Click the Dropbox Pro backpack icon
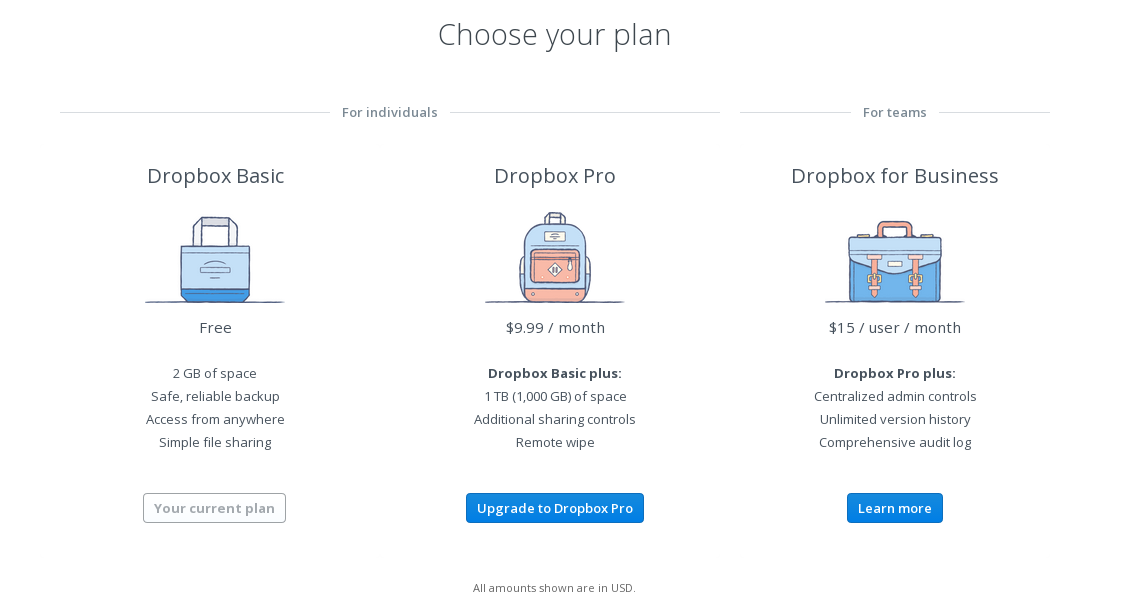Screen dimensions: 1127x604 tap(555, 257)
